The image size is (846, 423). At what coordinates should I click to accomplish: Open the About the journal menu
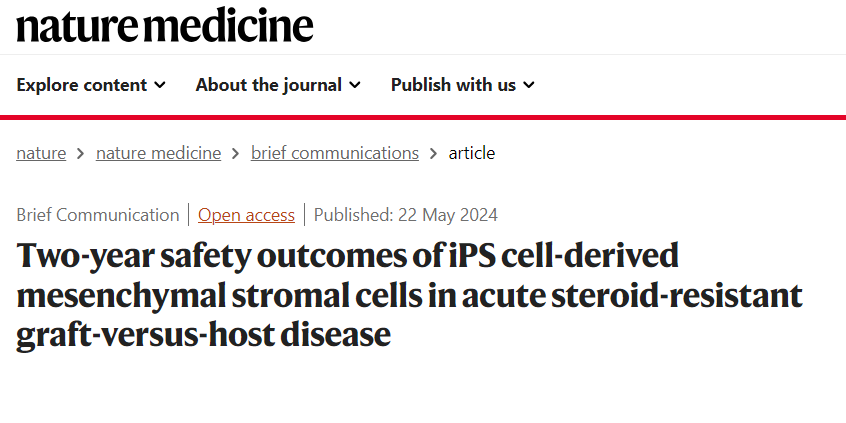coord(269,85)
